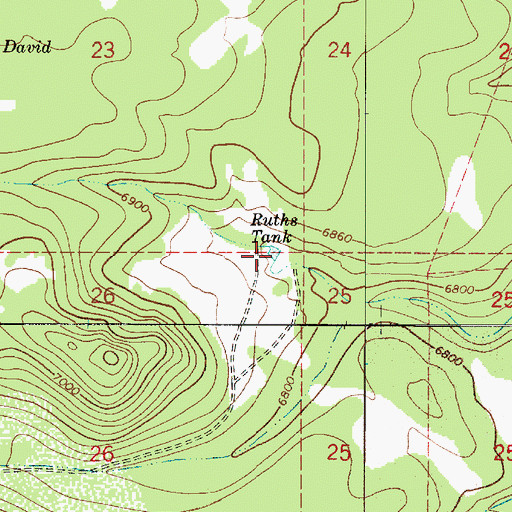Viewport: 512px width, 512px height.
Task: Click the innermost summit contour ring of the hill
Action: point(111,358)
